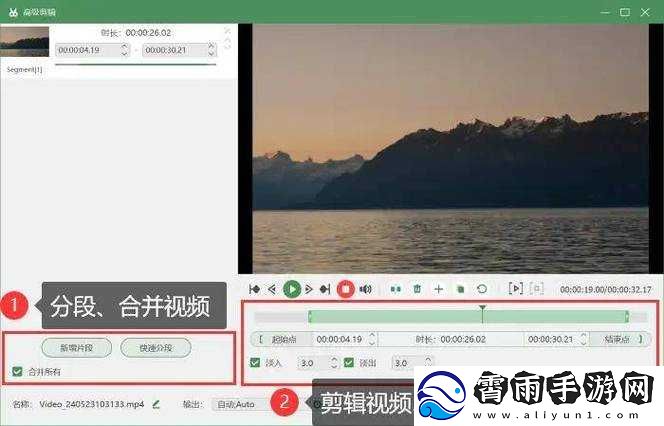This screenshot has width=664, height=426.
Task: Click the pencil icon beside the file name
Action: tap(156, 404)
